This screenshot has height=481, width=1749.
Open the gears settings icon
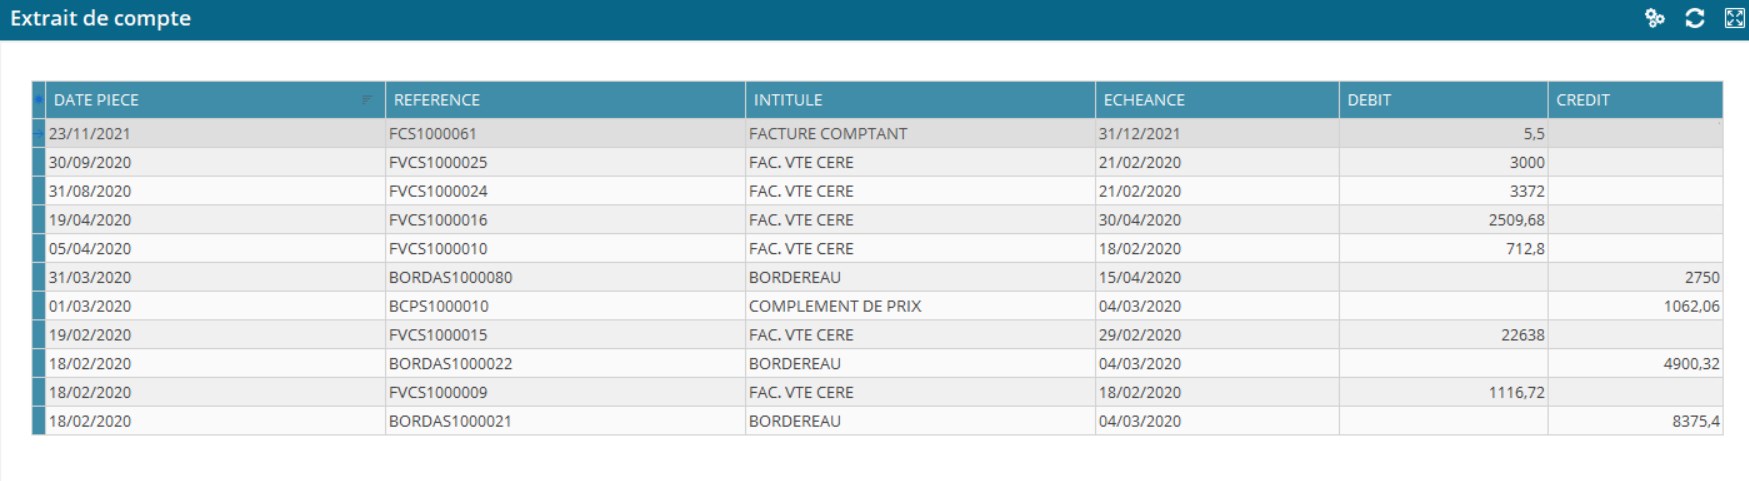[x=1655, y=18]
